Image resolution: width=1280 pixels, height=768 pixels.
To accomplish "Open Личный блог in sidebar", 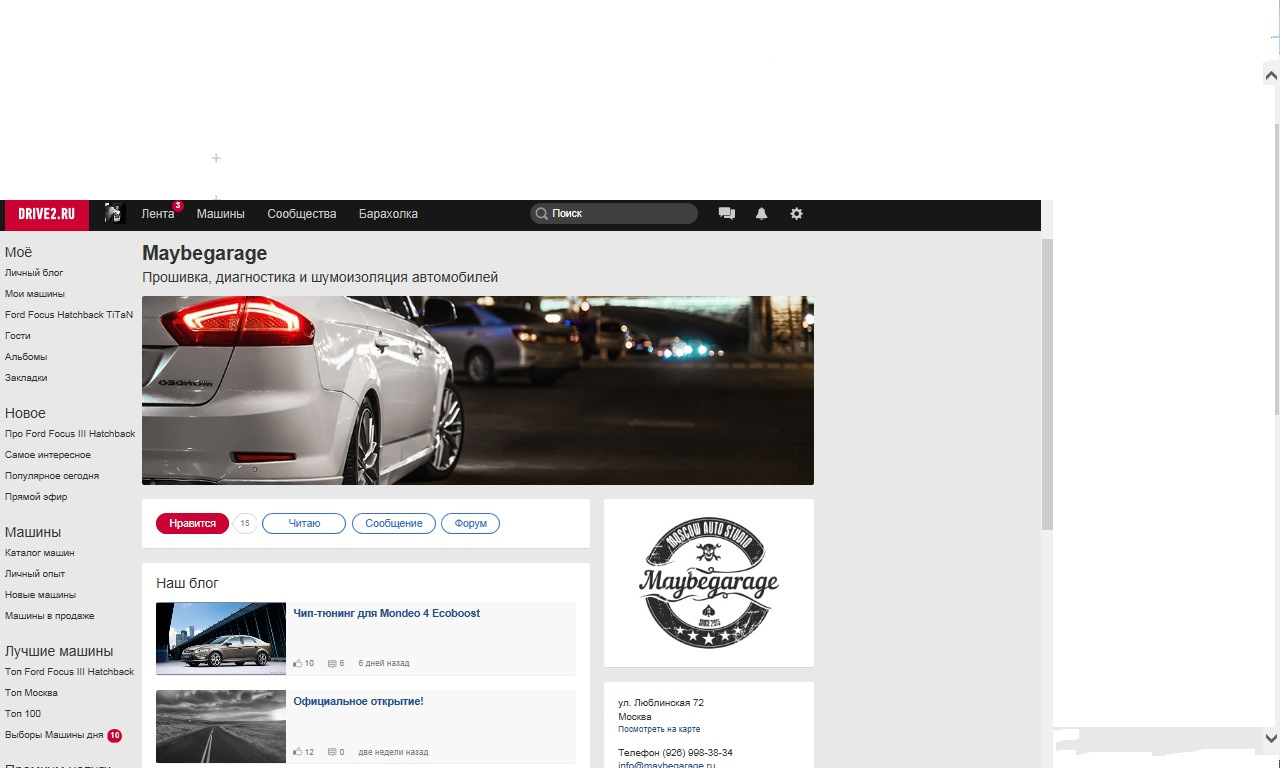I will (x=34, y=273).
